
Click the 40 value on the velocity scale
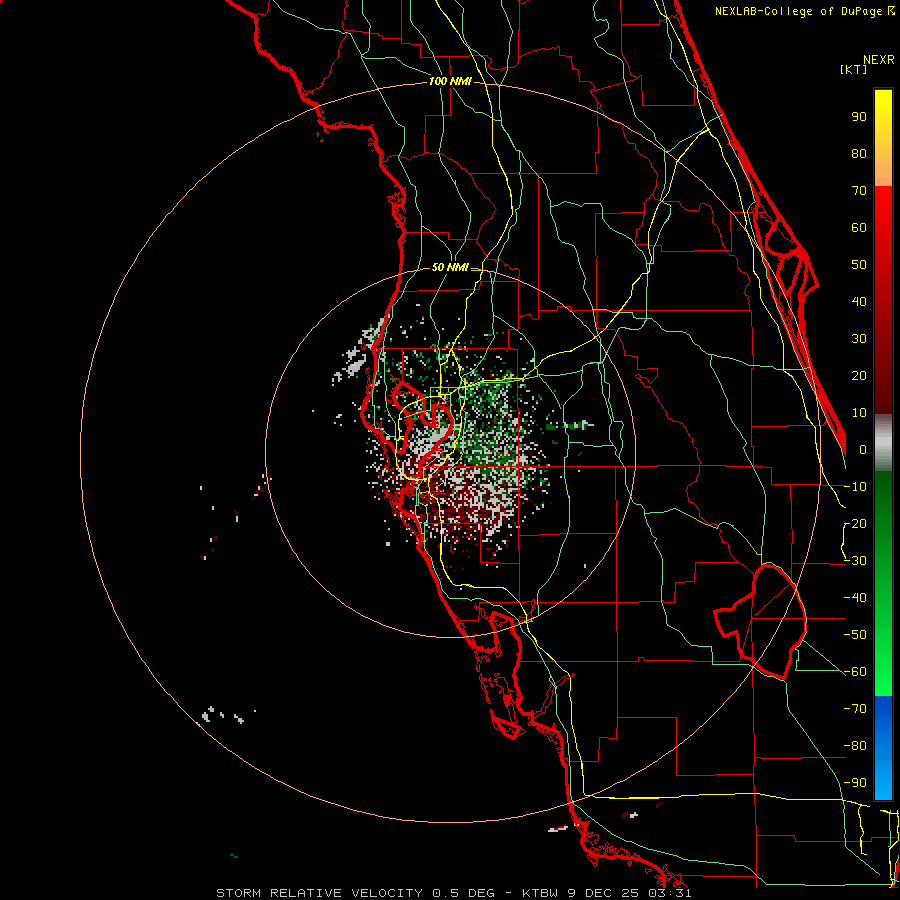[859, 301]
